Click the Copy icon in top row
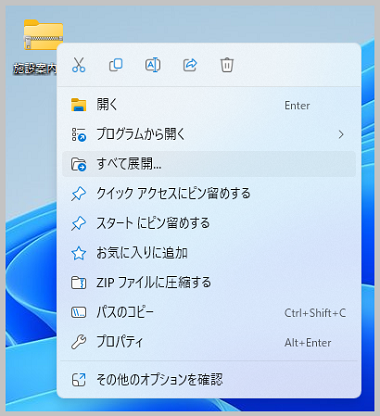This screenshot has height=416, width=380. click(x=116, y=65)
